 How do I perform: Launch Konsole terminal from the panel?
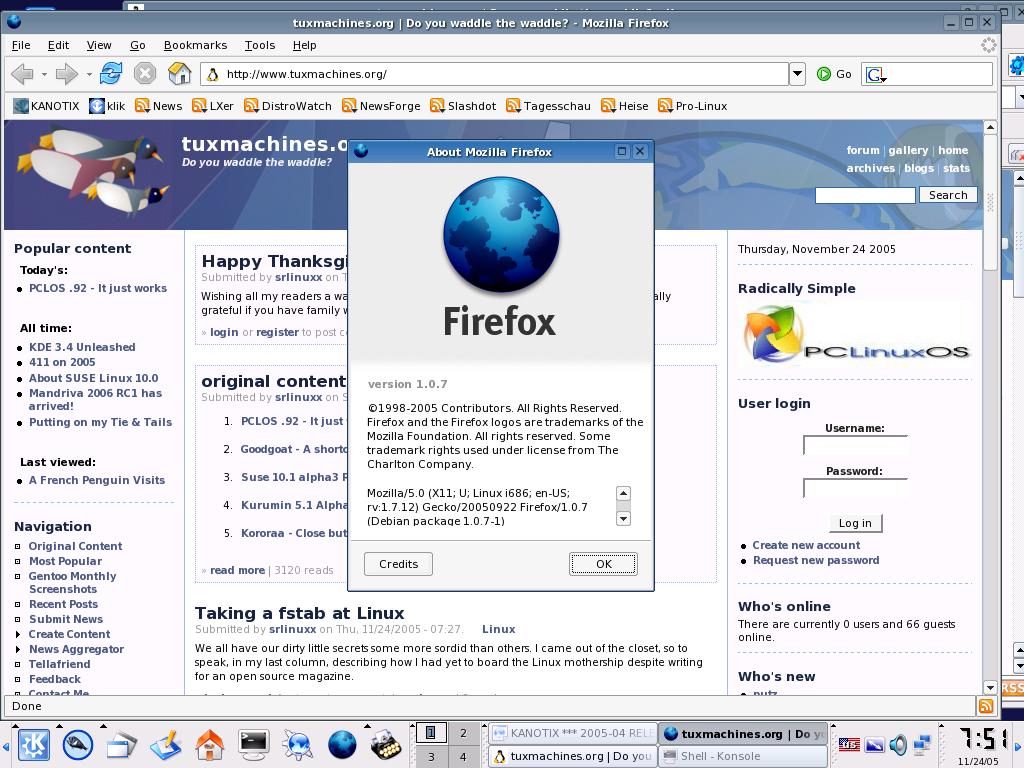[x=253, y=744]
